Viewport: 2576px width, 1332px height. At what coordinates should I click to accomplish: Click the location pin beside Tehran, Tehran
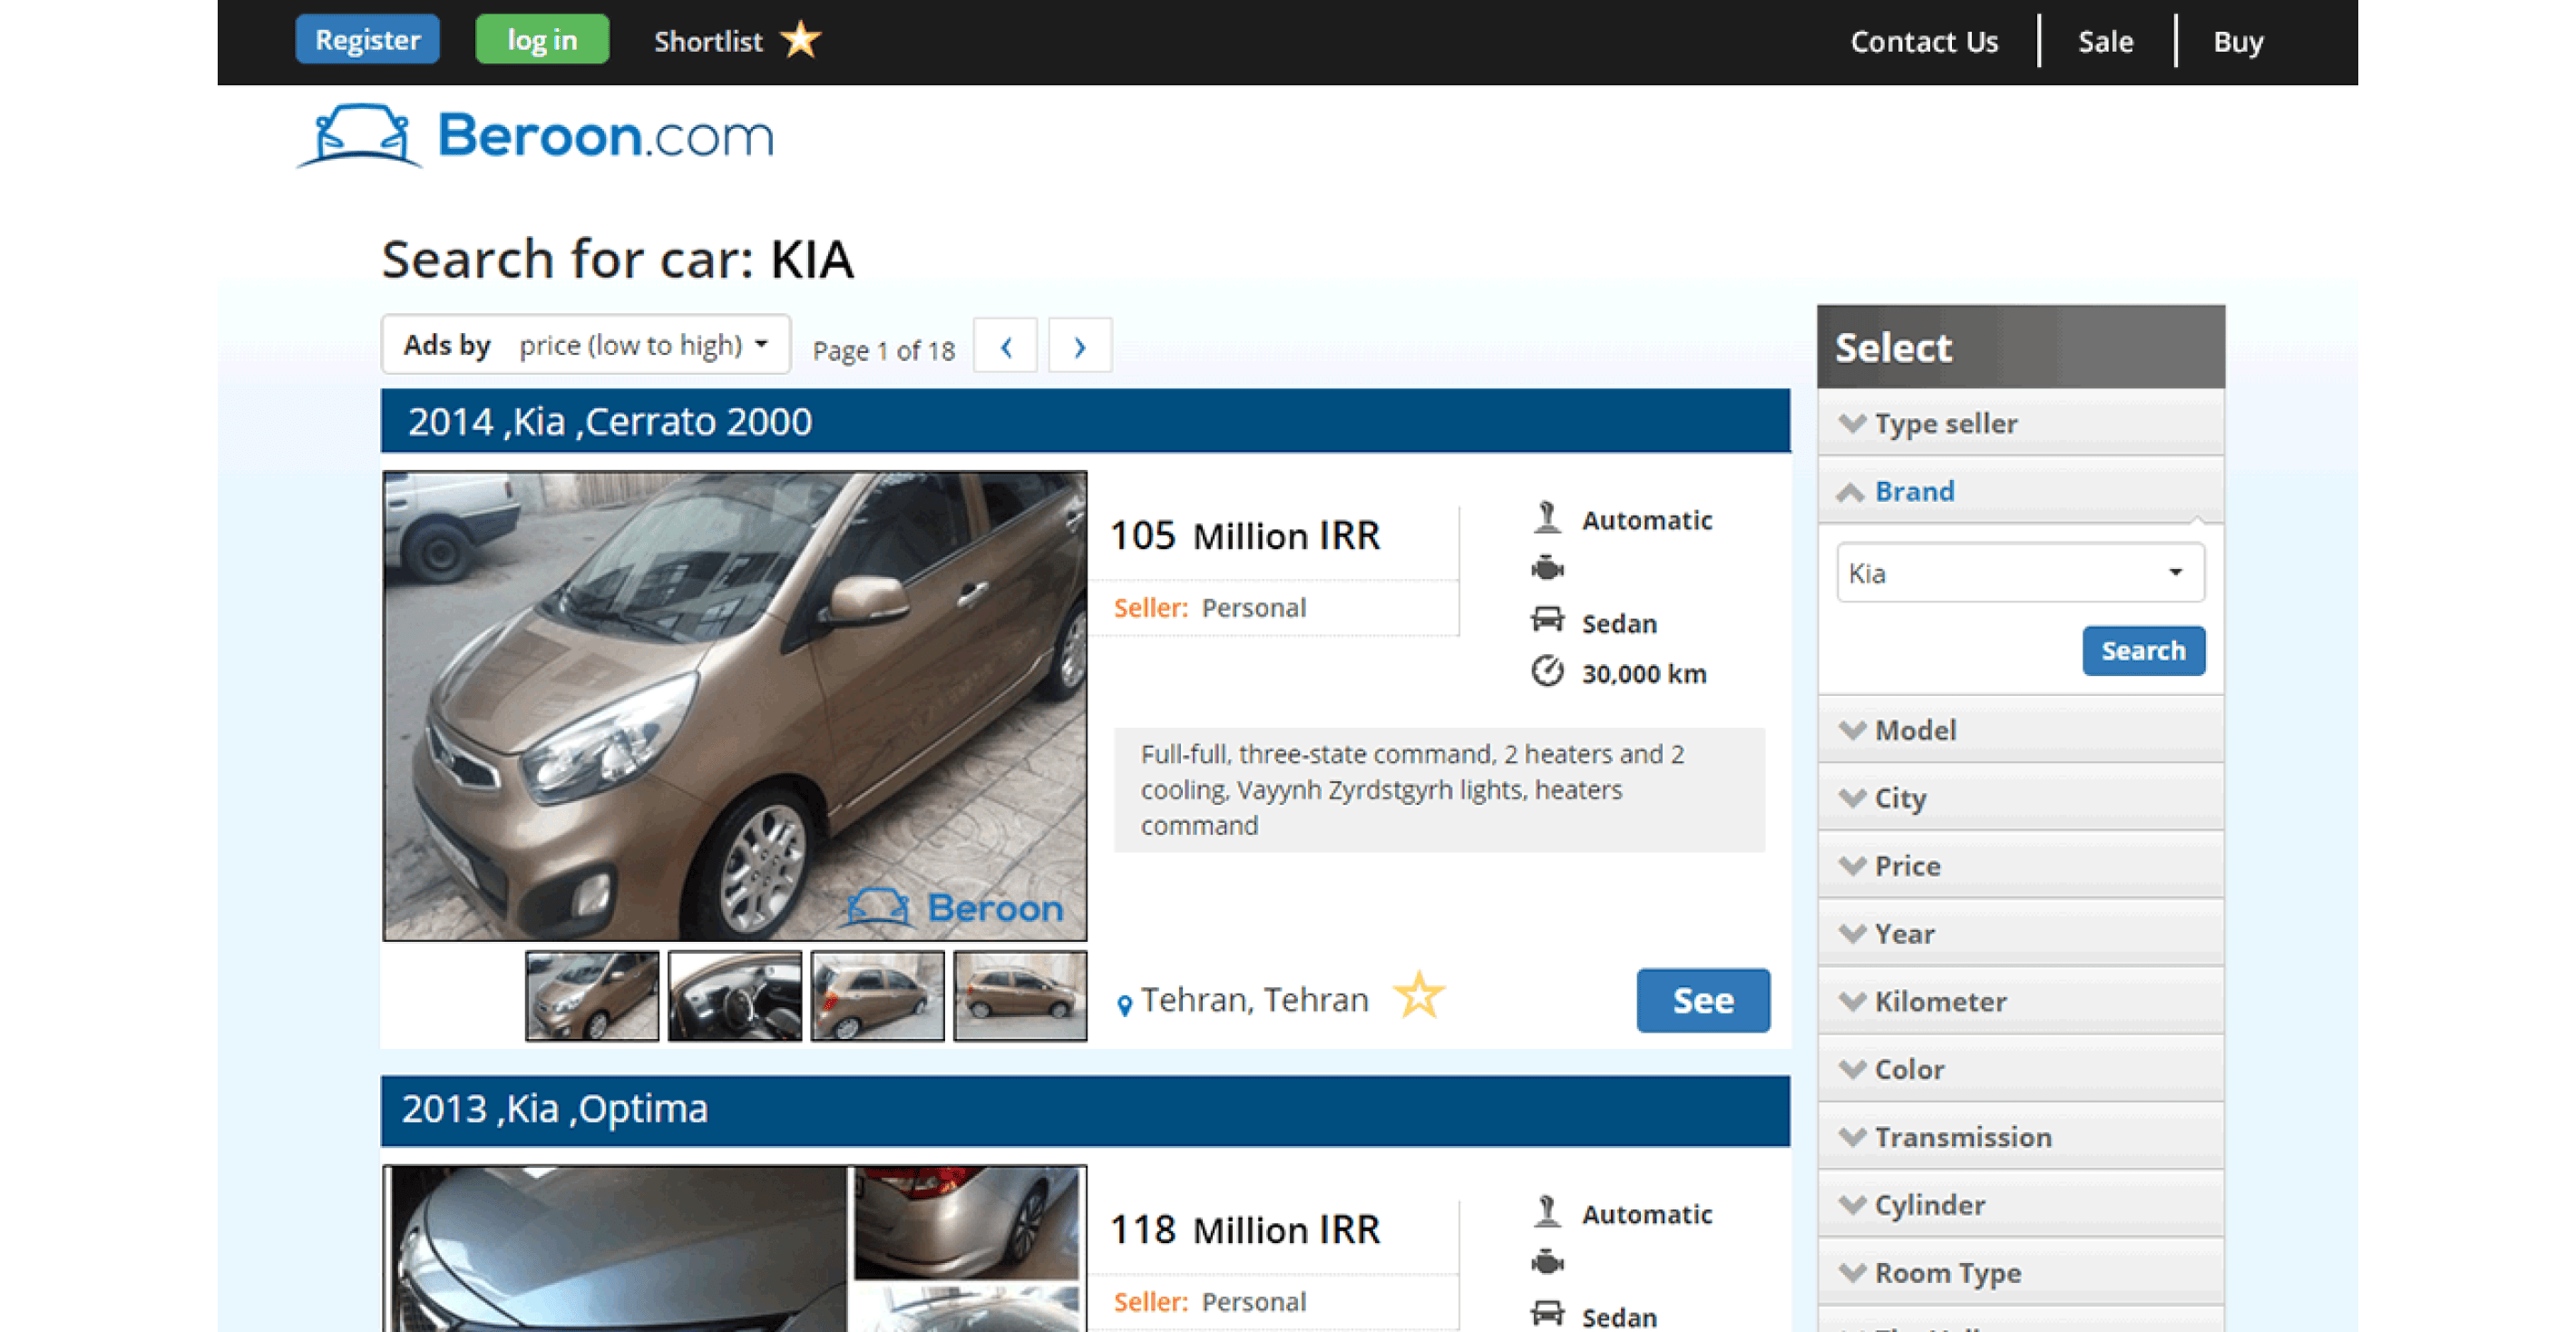tap(1124, 1005)
